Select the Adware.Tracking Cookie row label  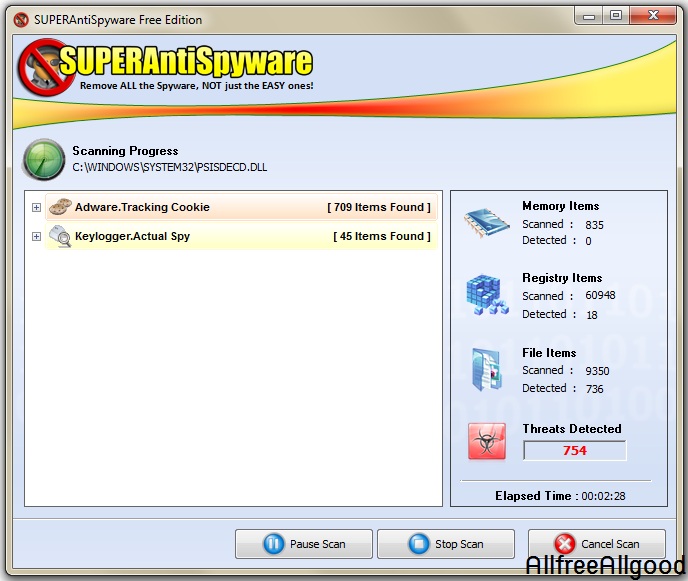tap(142, 207)
